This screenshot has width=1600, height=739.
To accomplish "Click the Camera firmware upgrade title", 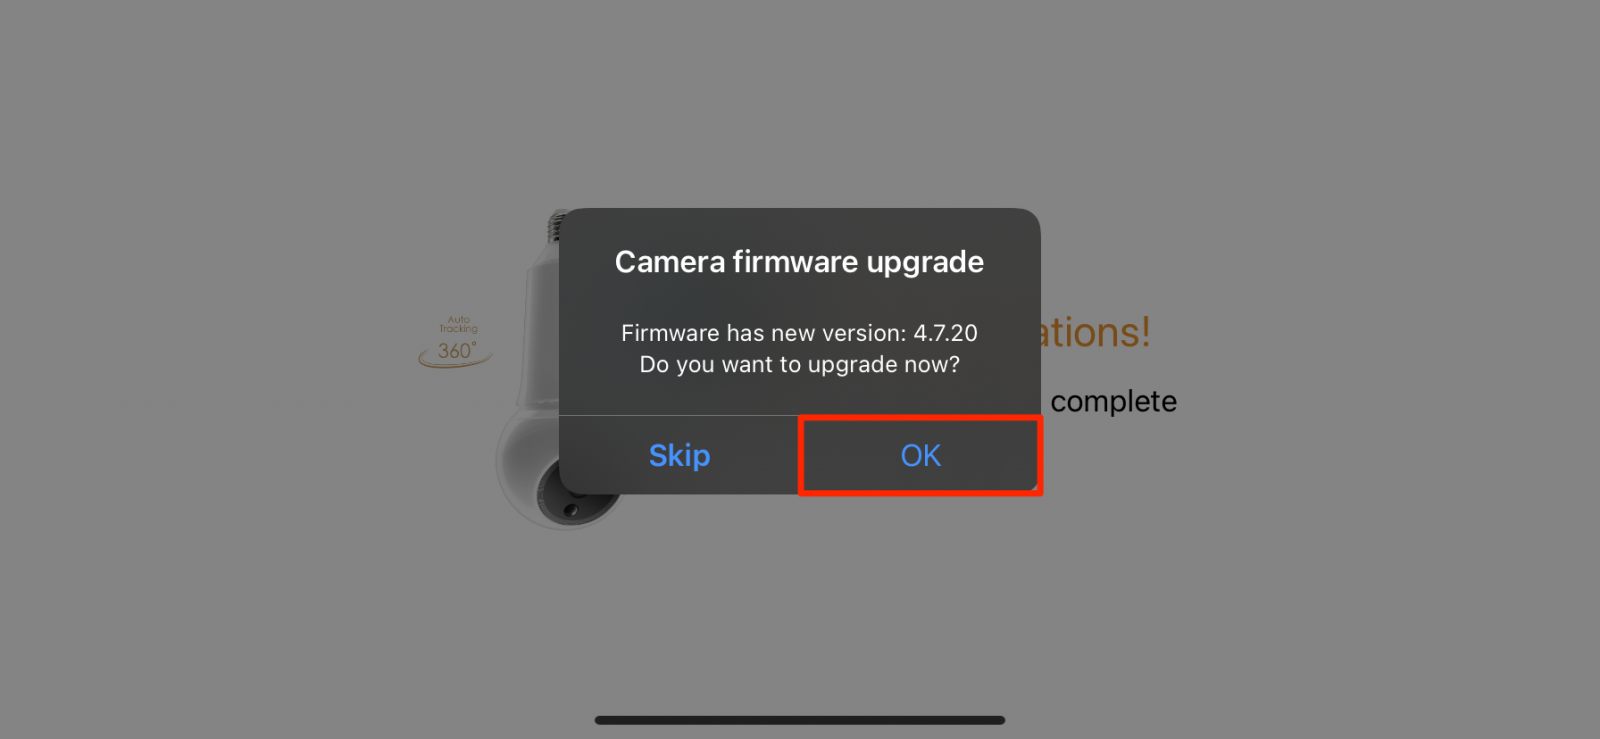I will [799, 262].
